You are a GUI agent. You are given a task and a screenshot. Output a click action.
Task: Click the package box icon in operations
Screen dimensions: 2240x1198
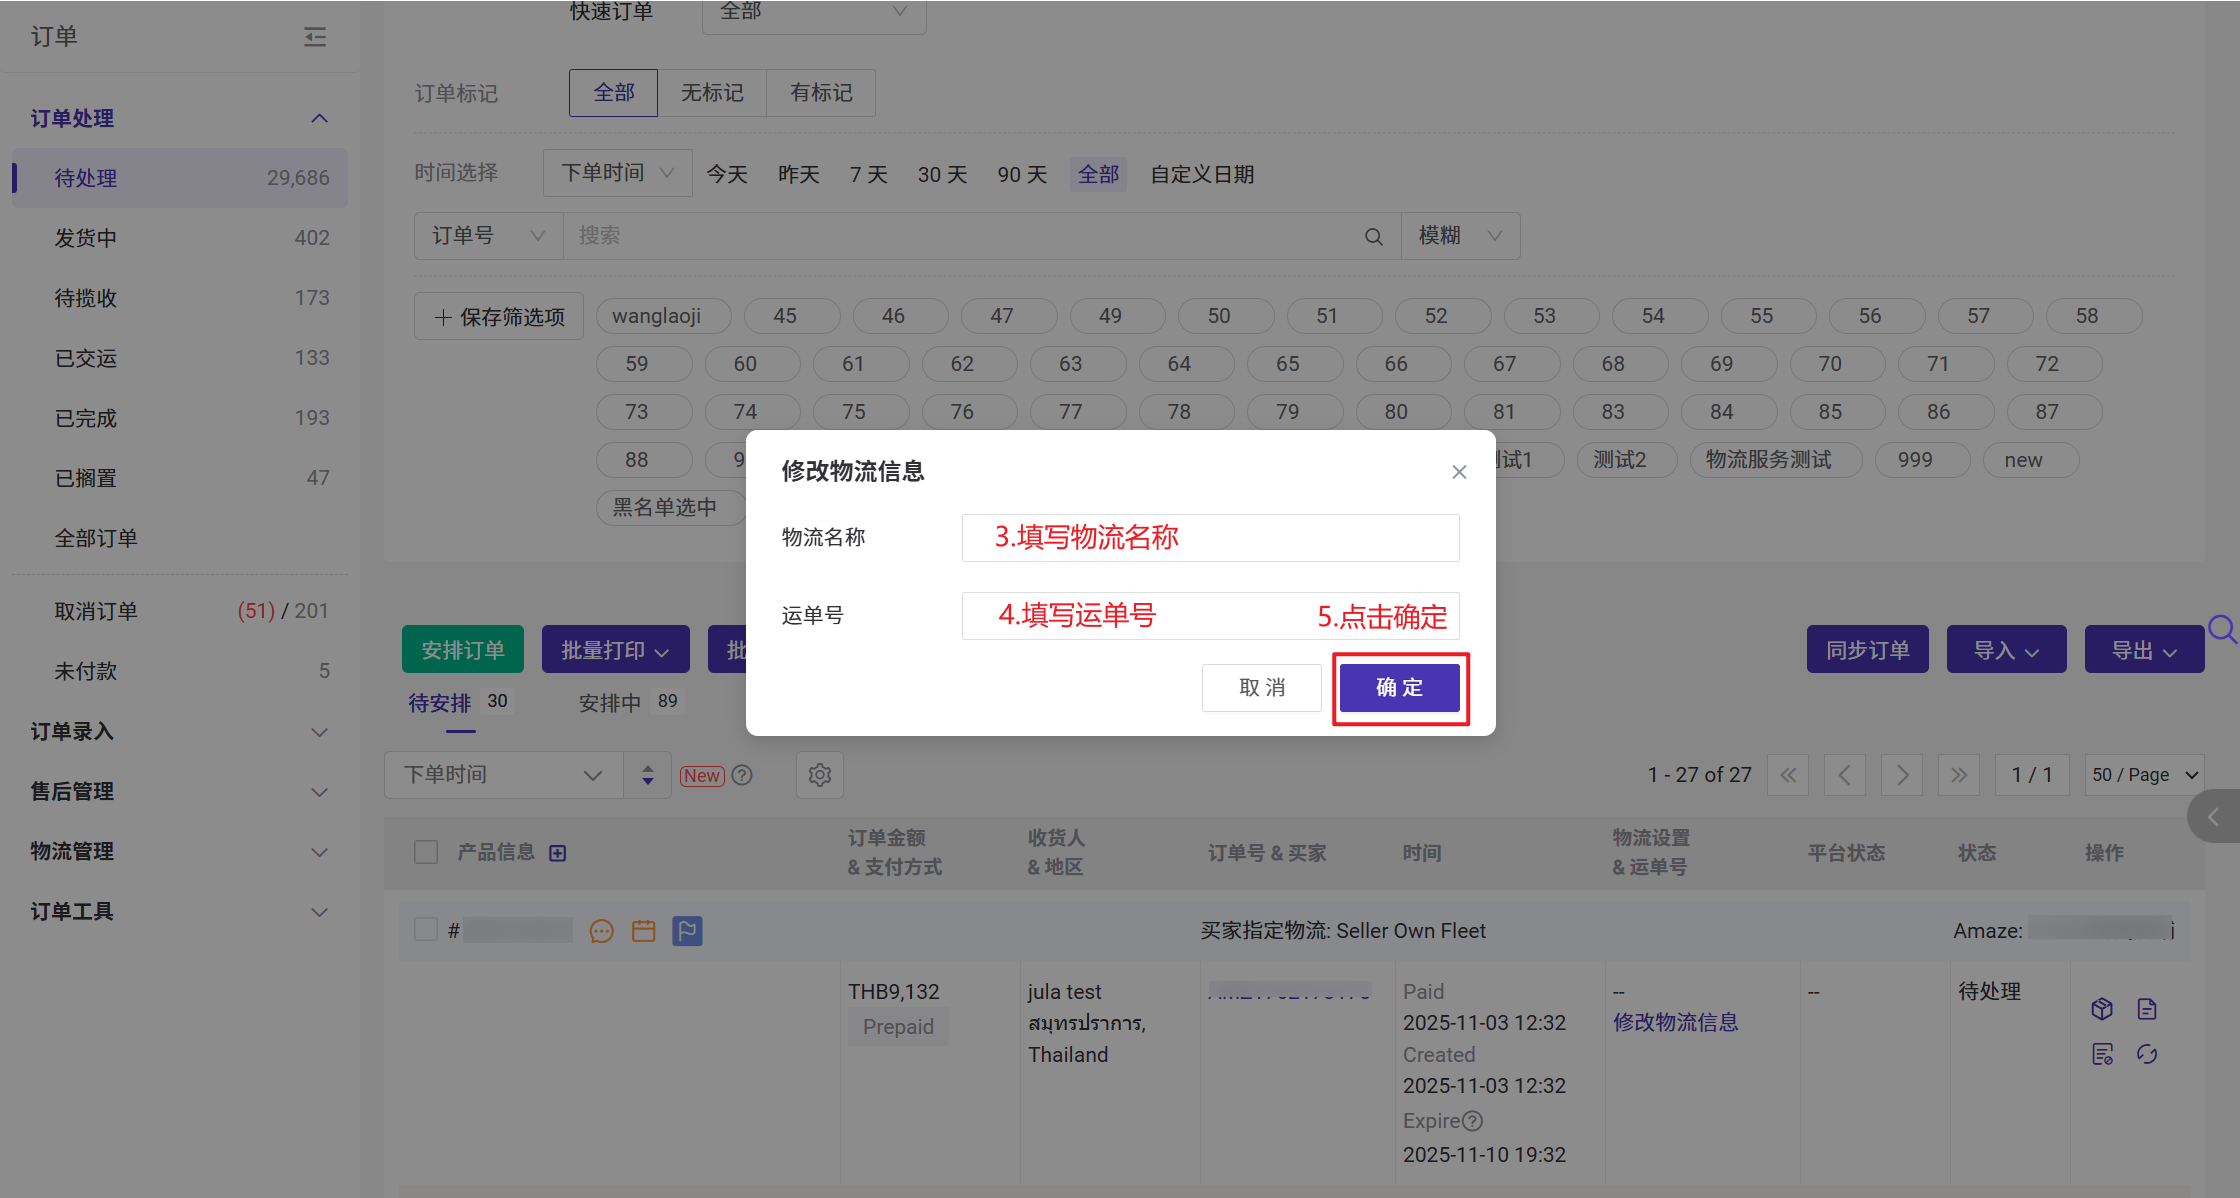[2102, 1008]
